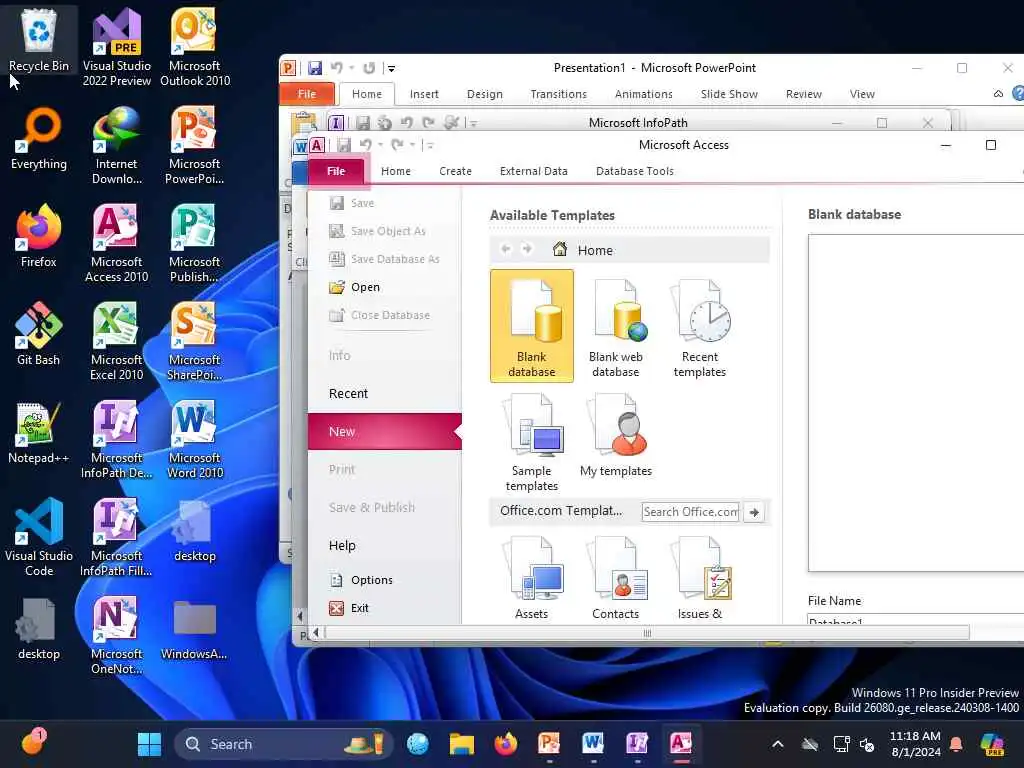Open Microsoft InfoPath Filler desktop shortcut
This screenshot has width=1024, height=768.
[x=116, y=537]
